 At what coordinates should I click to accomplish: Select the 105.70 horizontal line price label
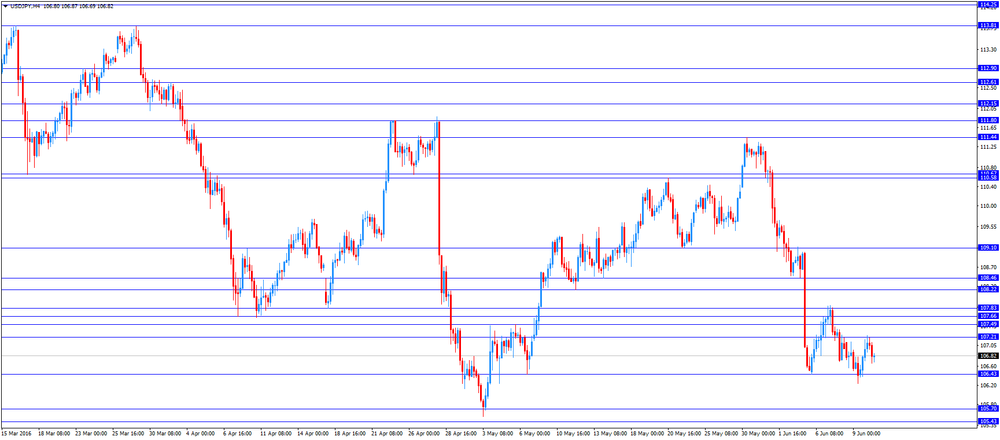pyautogui.click(x=988, y=409)
